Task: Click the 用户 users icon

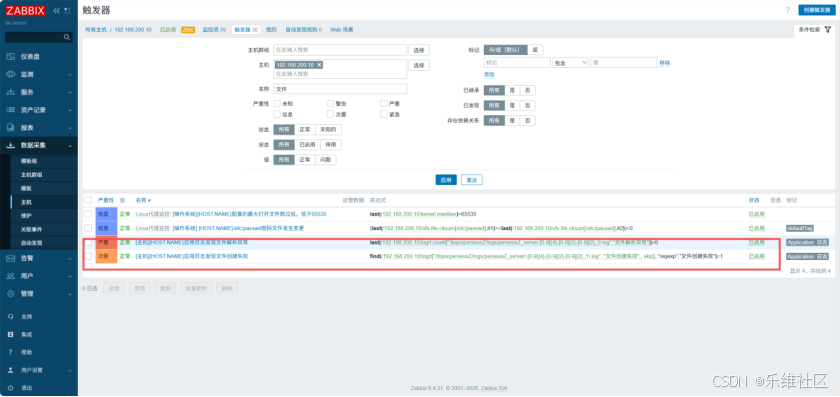Action: point(10,276)
